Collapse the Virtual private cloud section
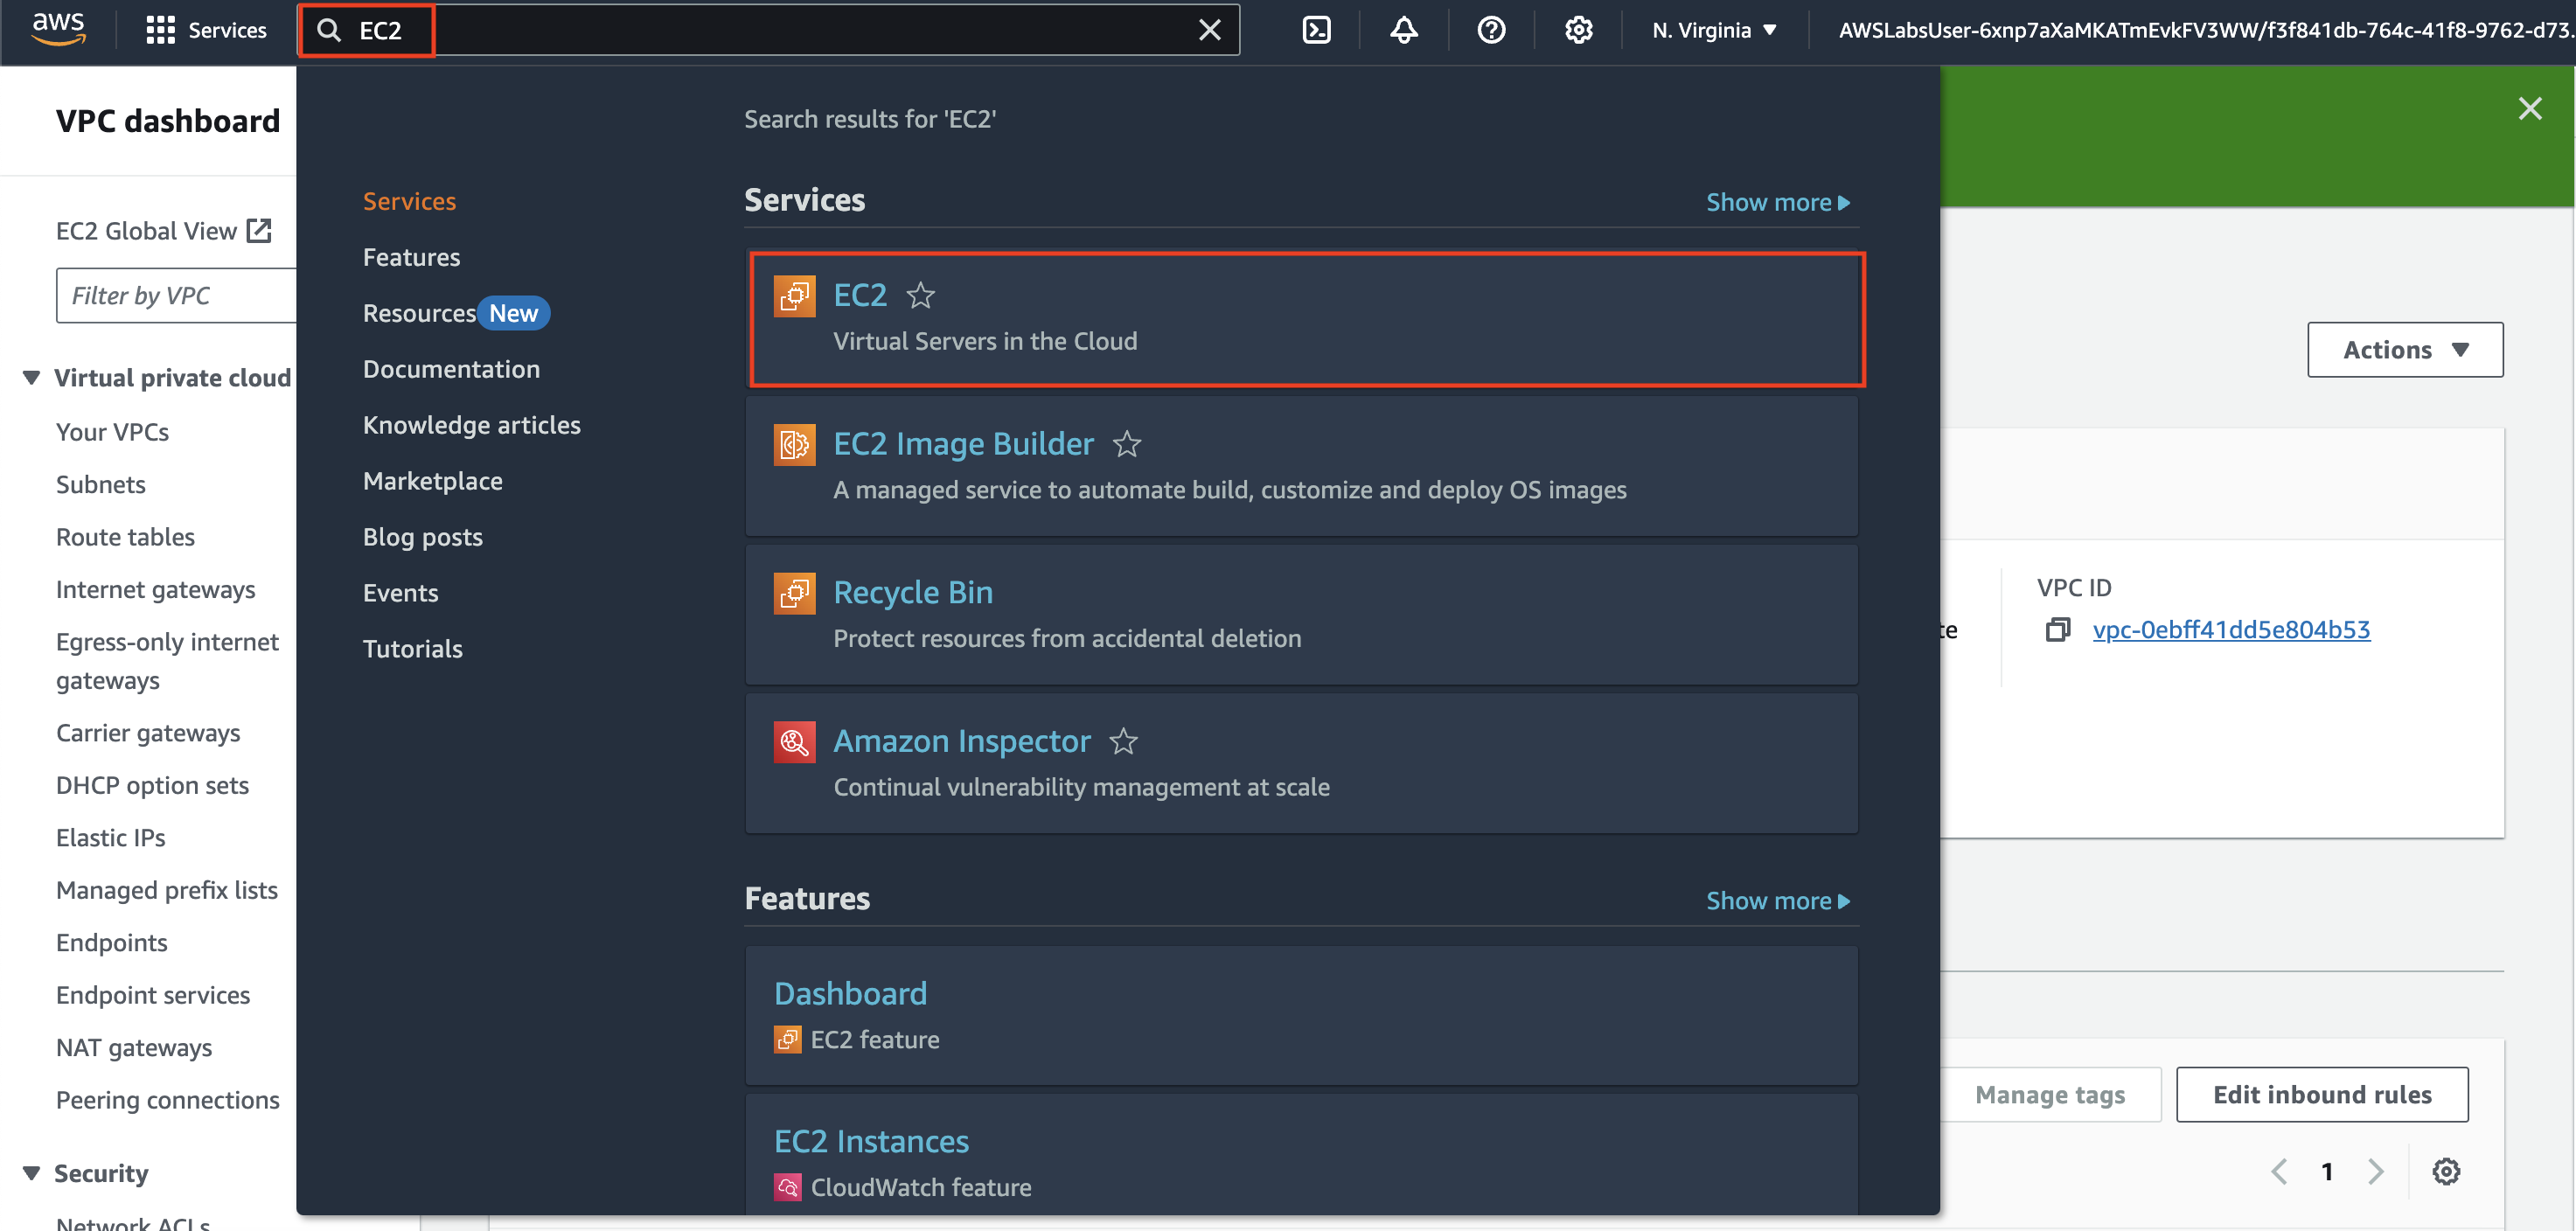 coord(32,377)
